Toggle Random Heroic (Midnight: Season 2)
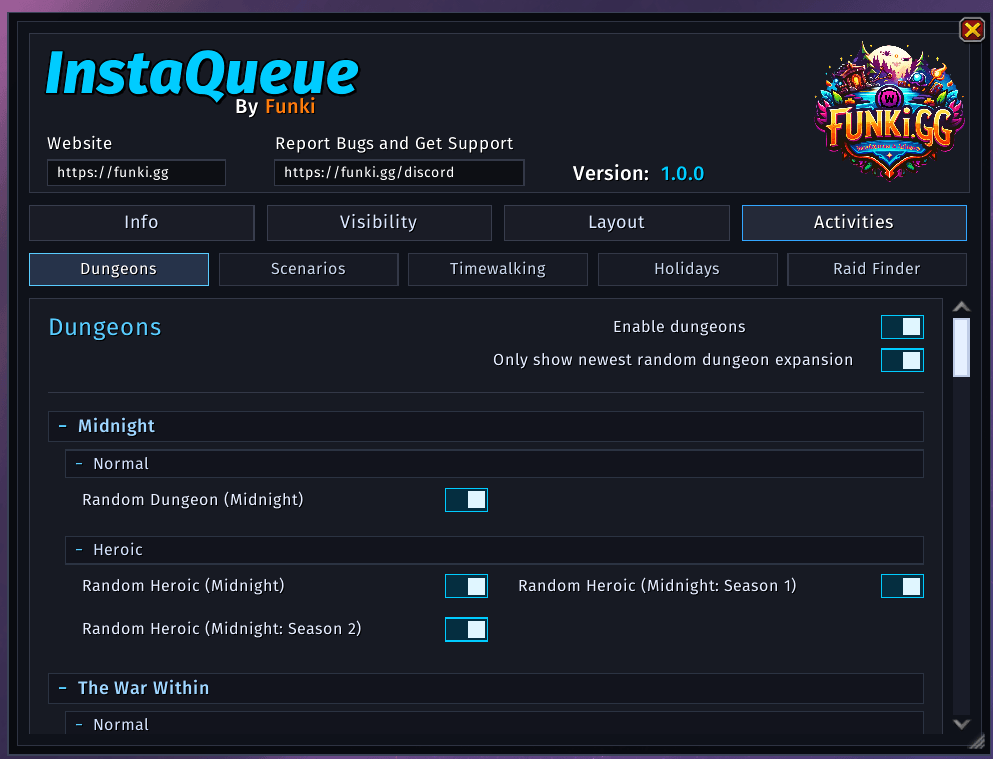This screenshot has width=993, height=759. (x=466, y=629)
